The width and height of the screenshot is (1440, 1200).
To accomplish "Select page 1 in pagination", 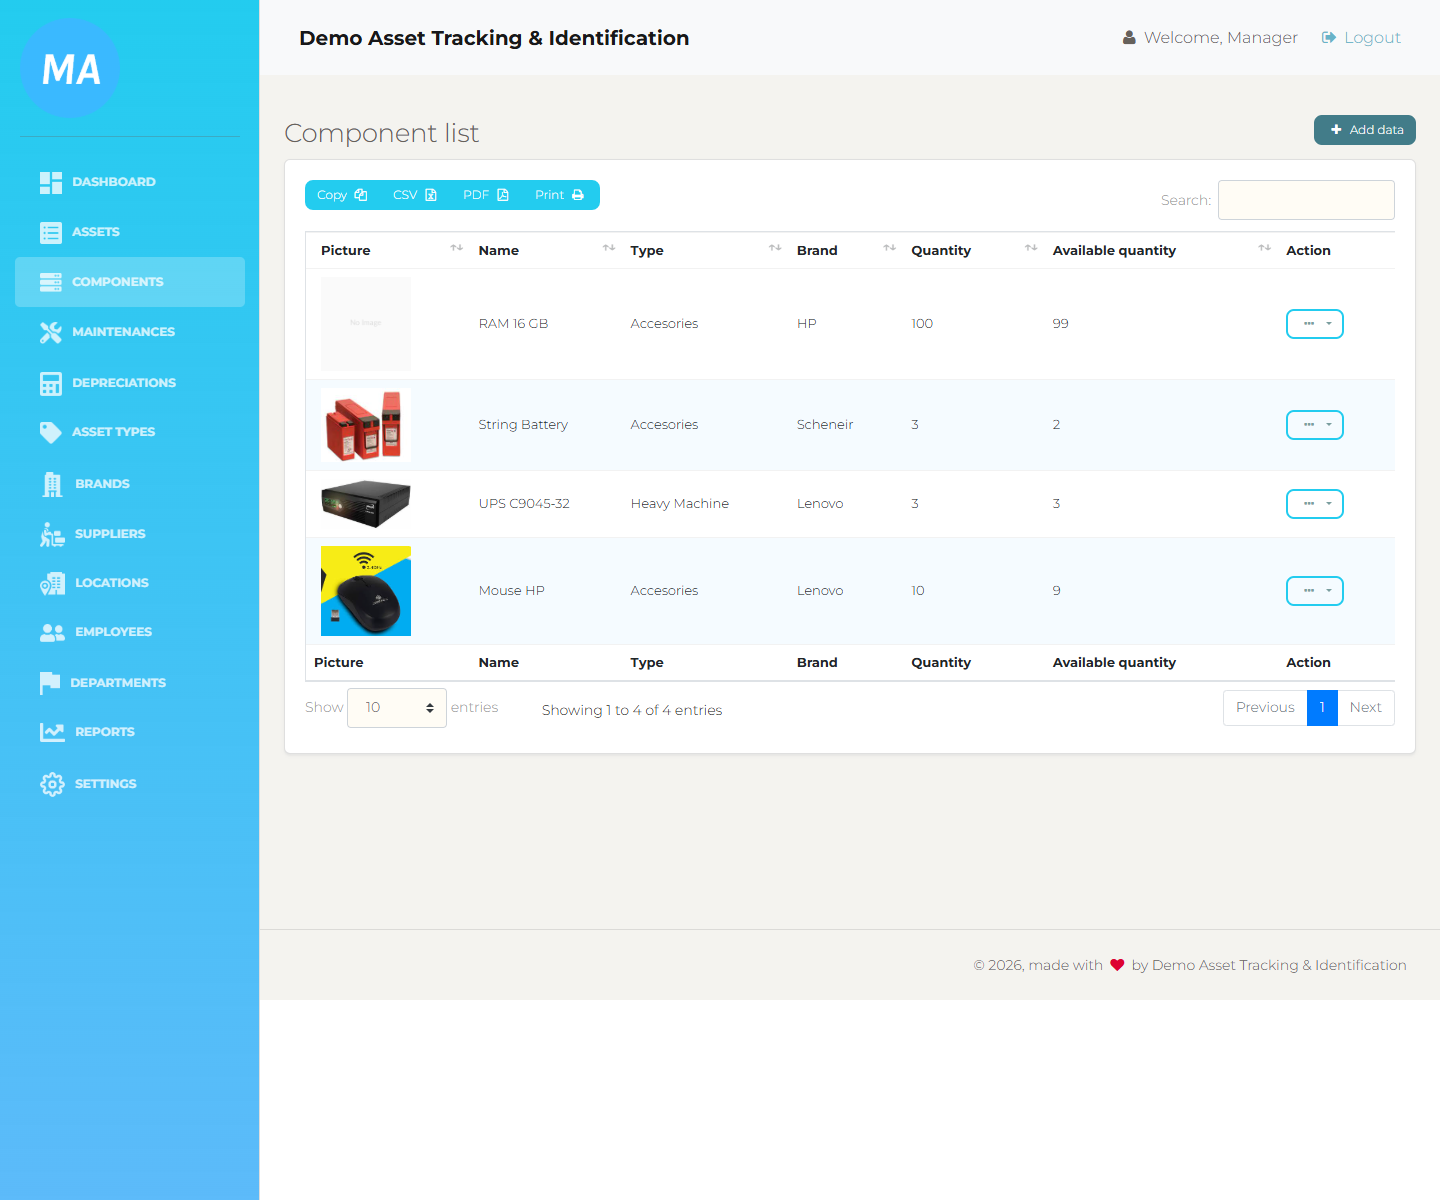I will tap(1322, 708).
